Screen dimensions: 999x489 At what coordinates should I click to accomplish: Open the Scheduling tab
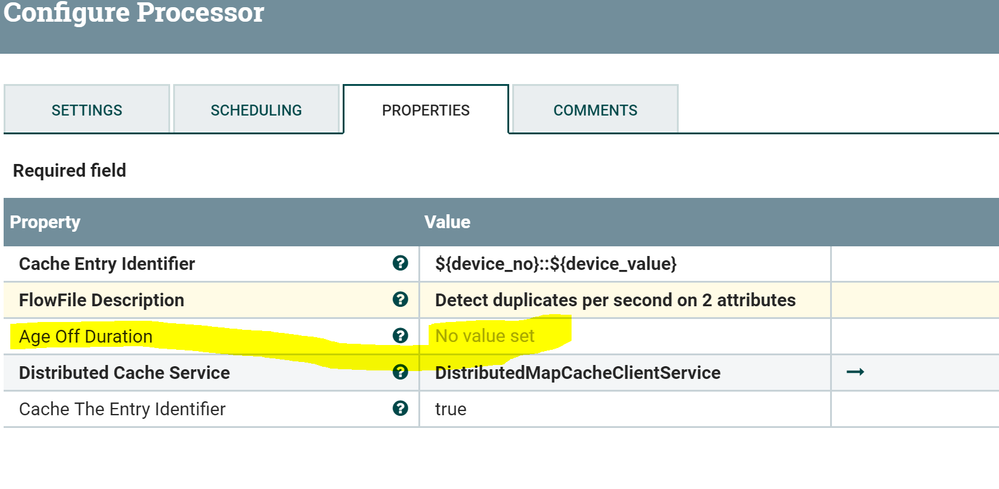pos(256,110)
